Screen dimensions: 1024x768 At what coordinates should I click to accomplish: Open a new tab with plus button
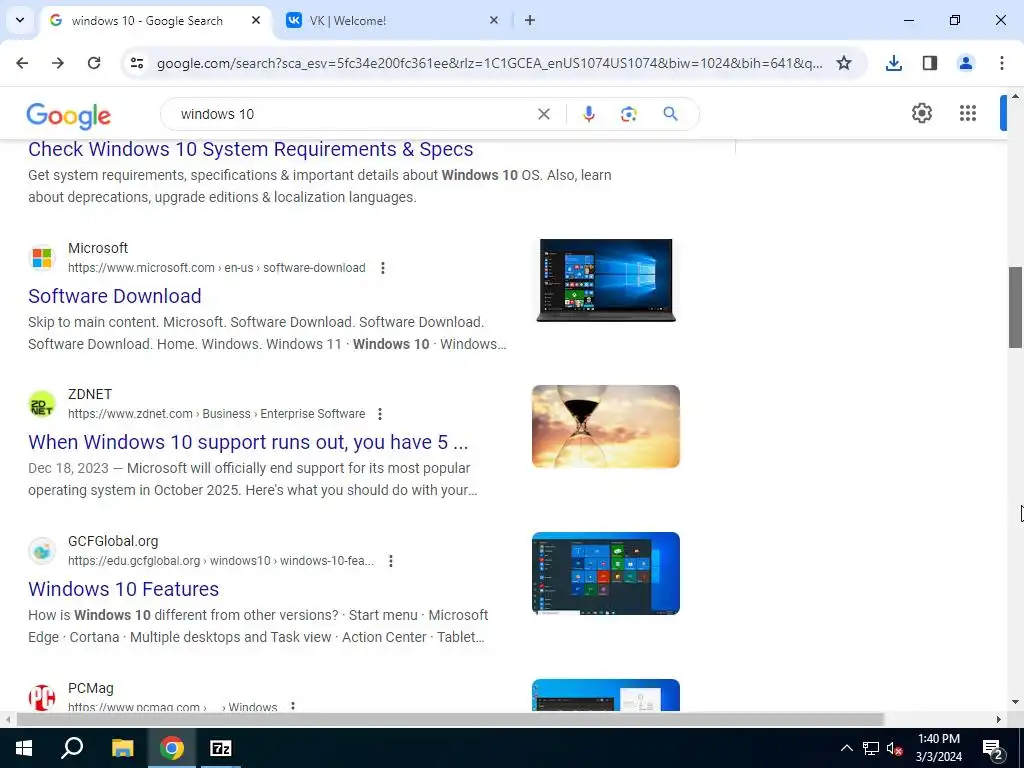pos(530,20)
